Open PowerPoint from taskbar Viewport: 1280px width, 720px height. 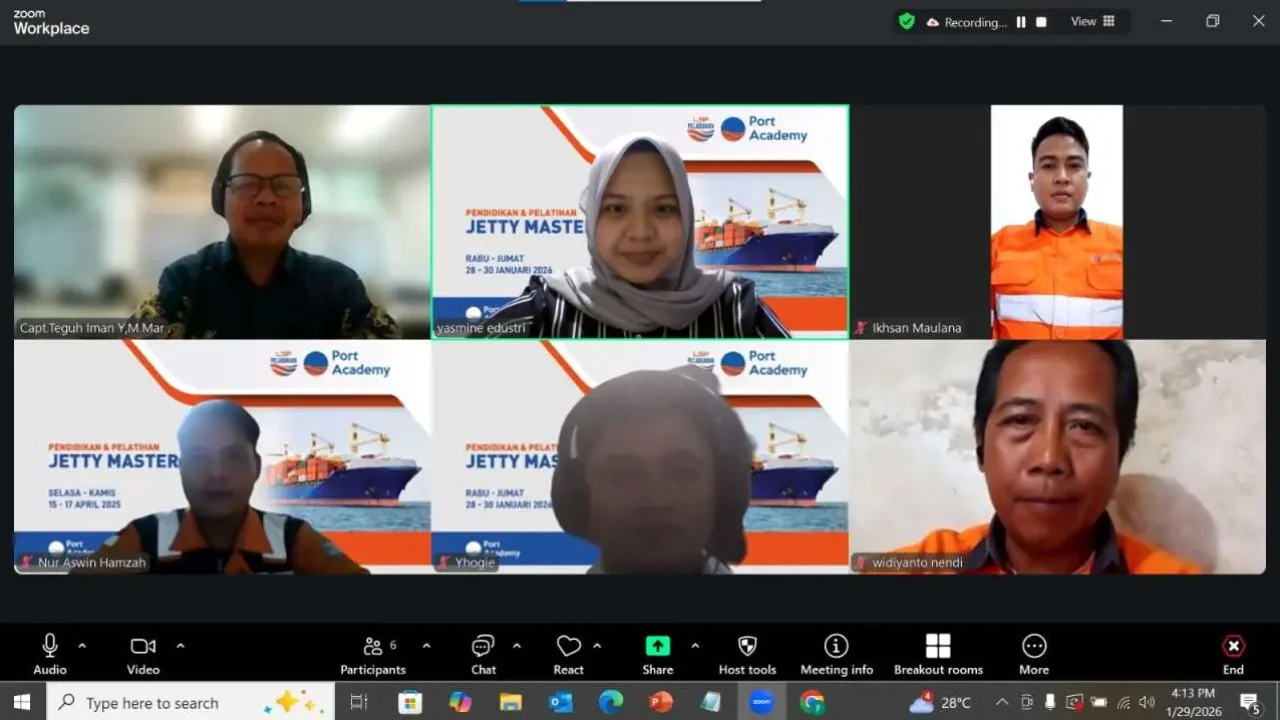point(661,703)
